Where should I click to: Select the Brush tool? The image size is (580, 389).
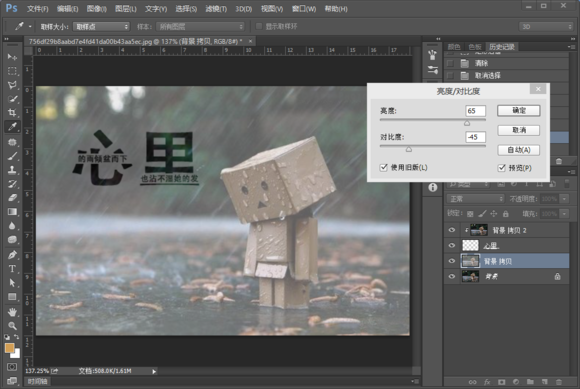(x=12, y=156)
